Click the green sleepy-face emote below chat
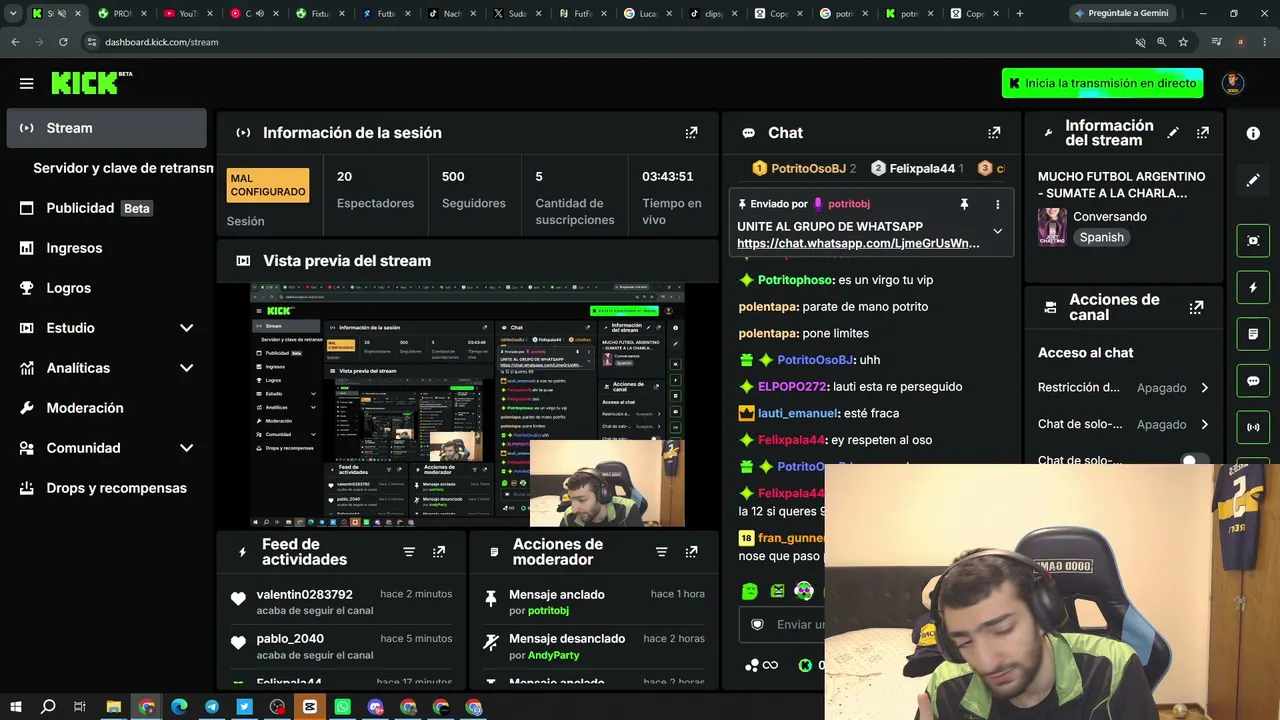1280x720 pixels. click(750, 591)
